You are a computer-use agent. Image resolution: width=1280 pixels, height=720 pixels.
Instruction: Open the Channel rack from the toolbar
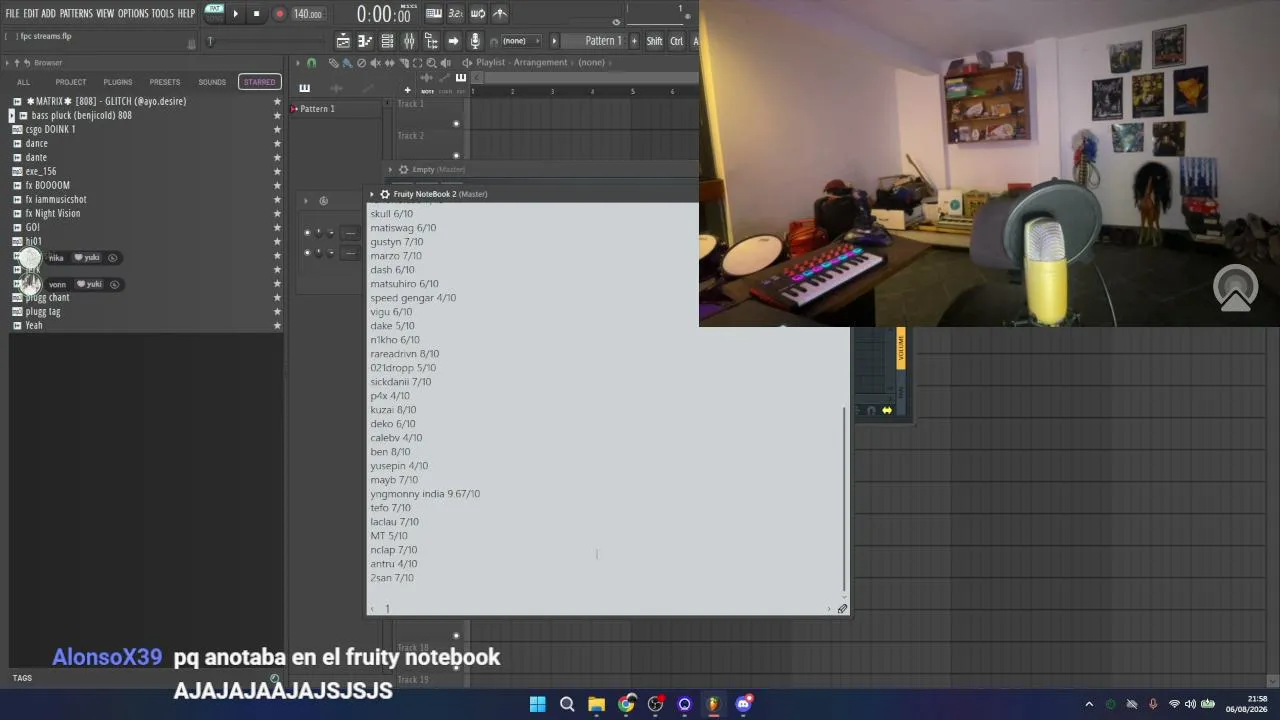click(387, 41)
